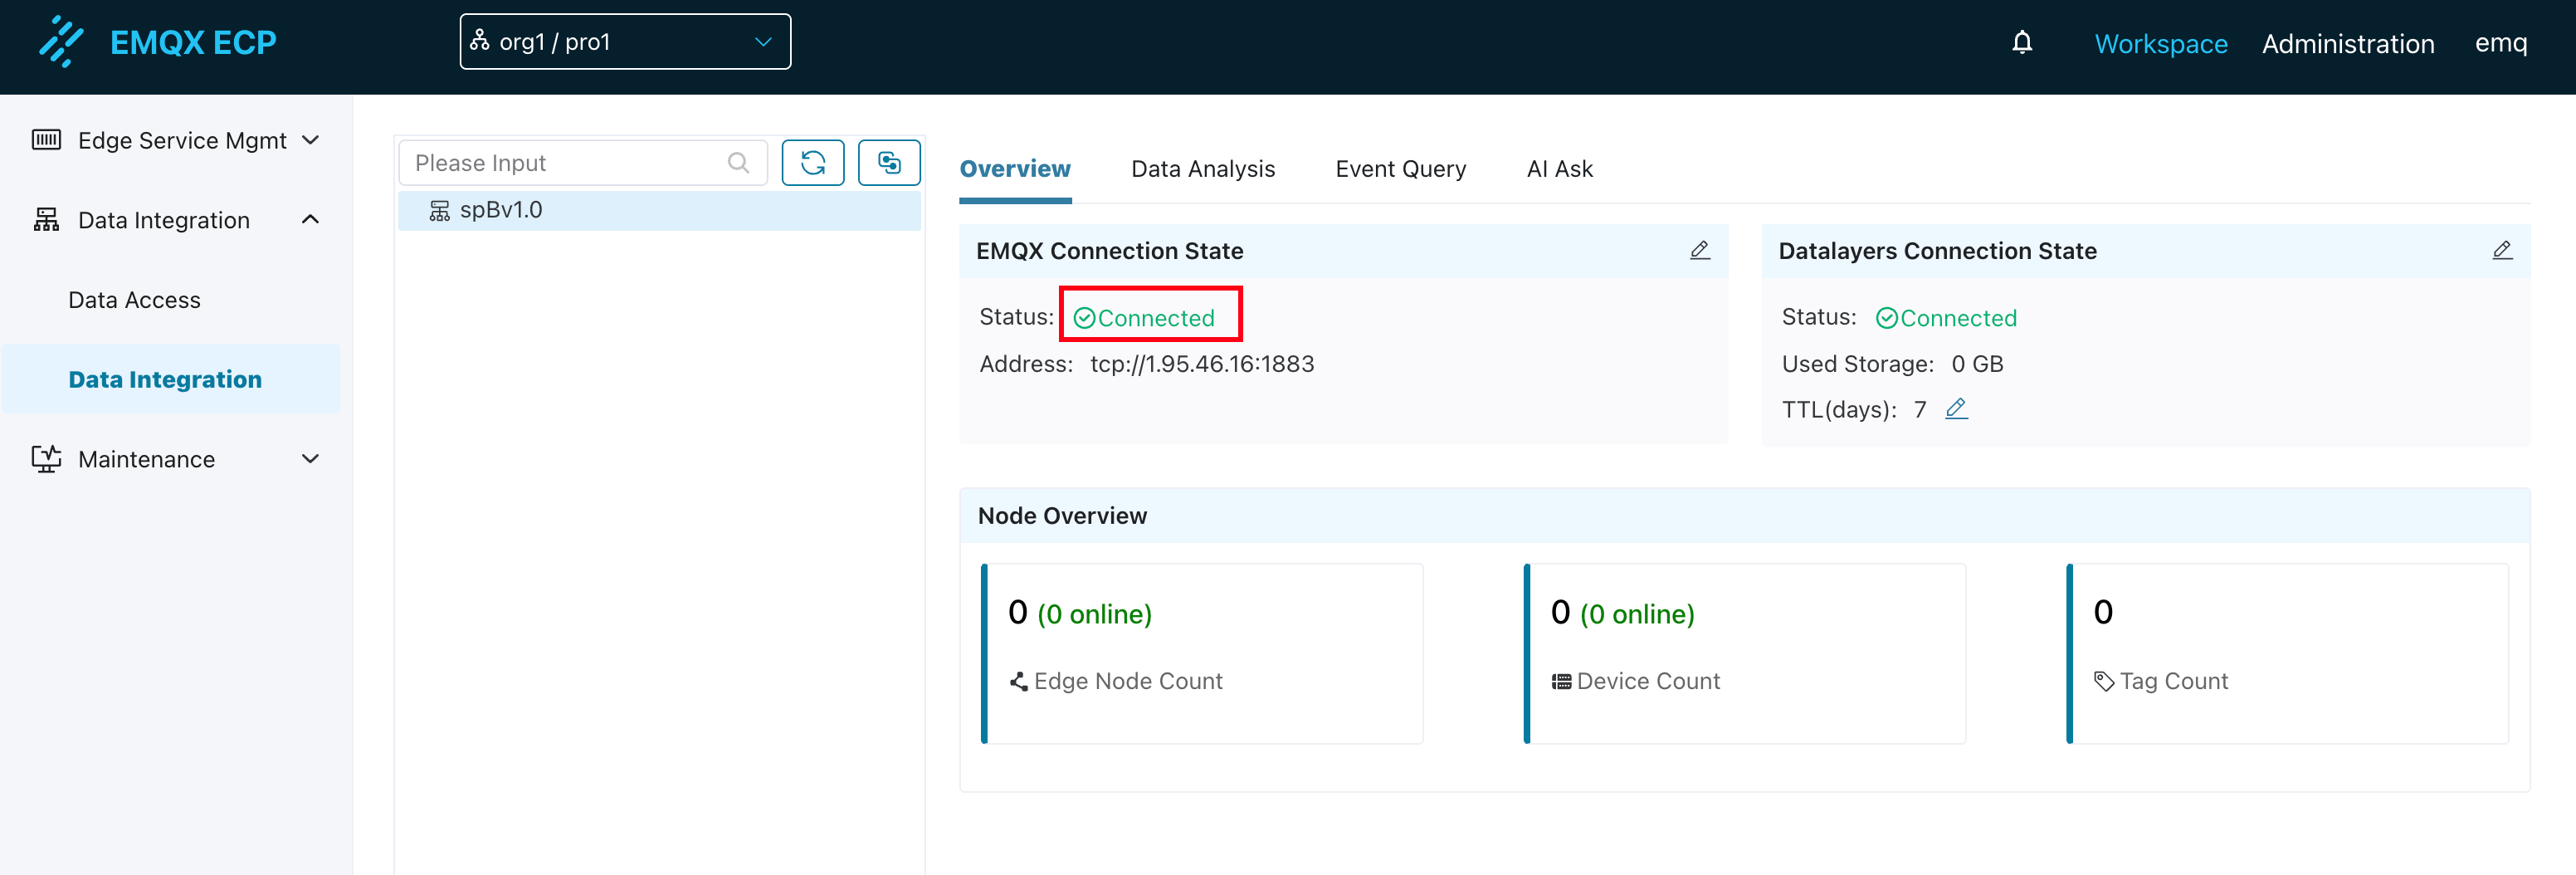The height and width of the screenshot is (875, 2576).
Task: Click the refresh icon next to search
Action: 812,163
